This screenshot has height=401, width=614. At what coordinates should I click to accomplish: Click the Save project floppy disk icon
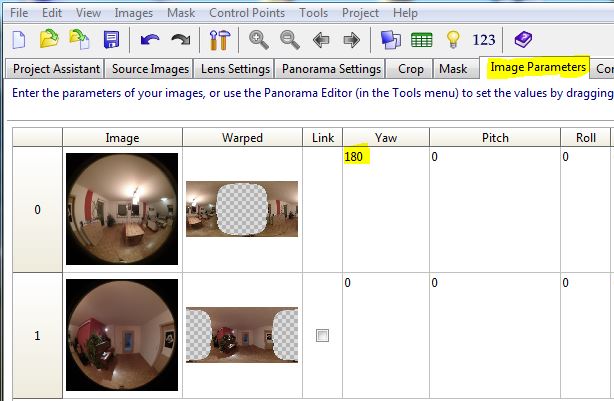111,40
